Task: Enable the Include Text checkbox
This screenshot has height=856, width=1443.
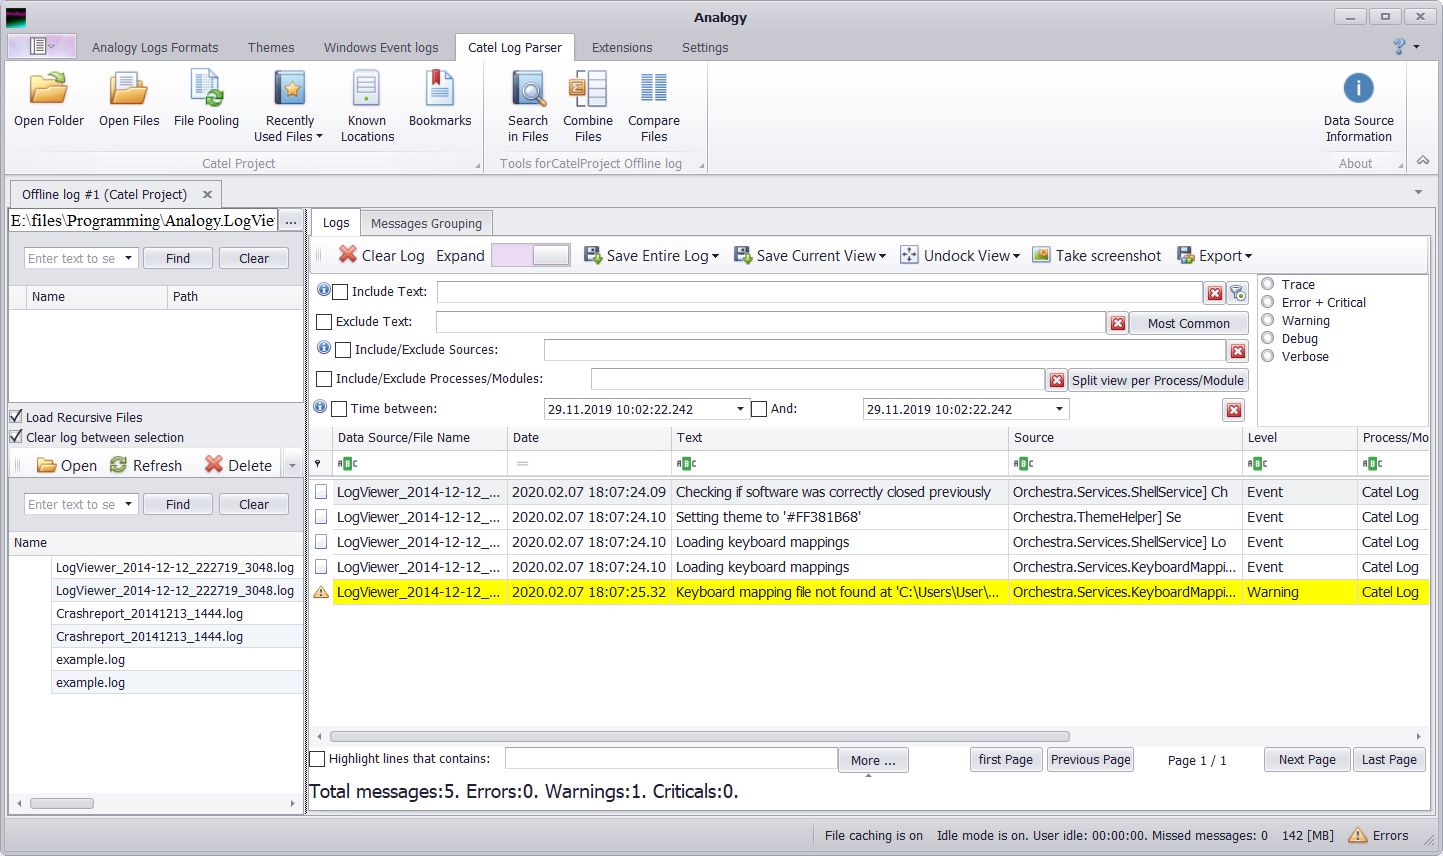Action: pos(341,292)
